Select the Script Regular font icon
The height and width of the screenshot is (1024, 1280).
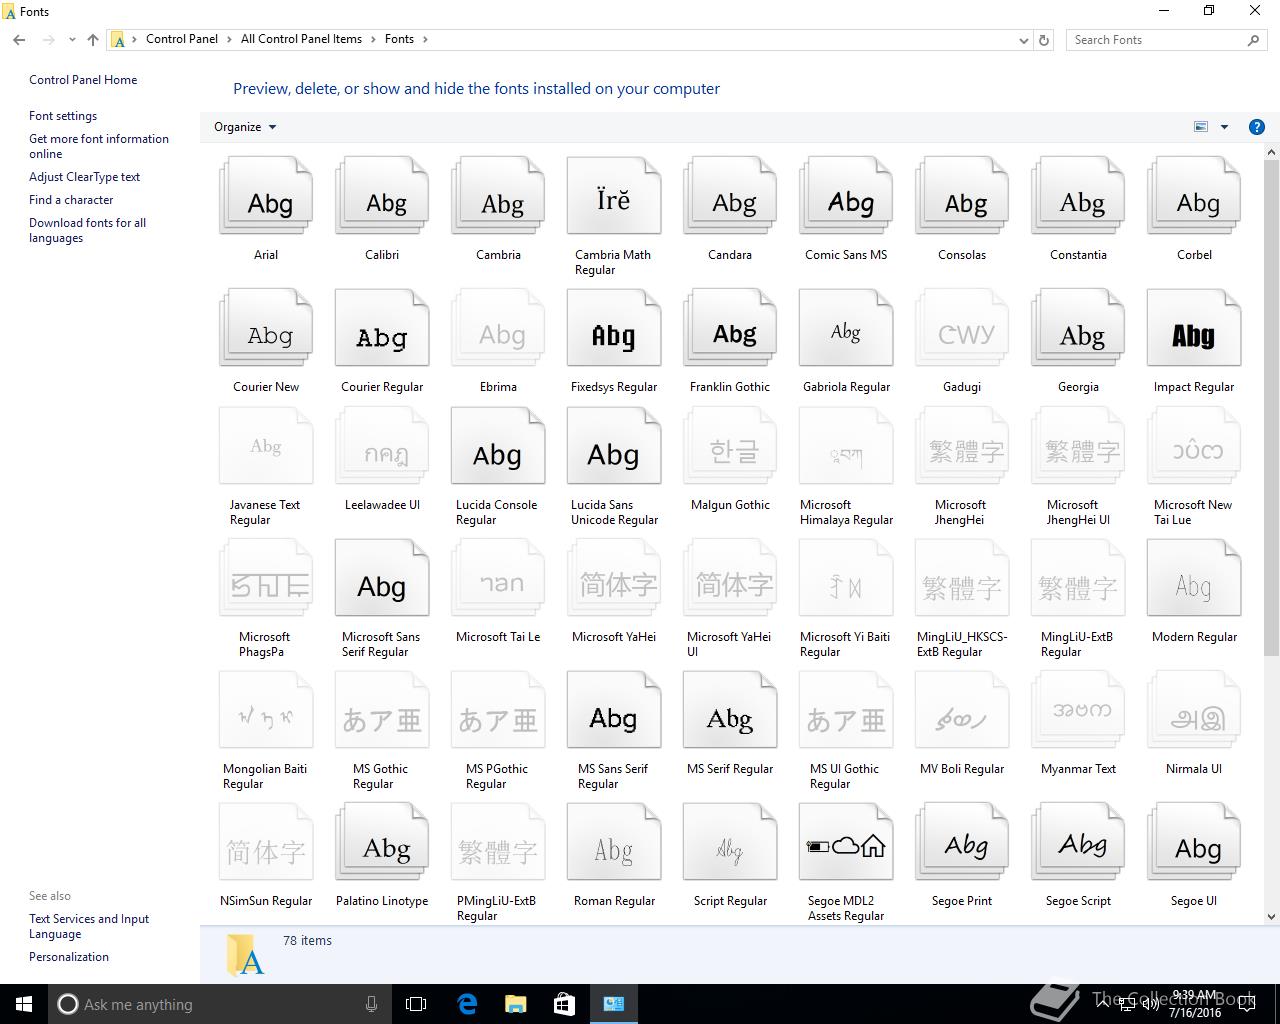coord(730,842)
